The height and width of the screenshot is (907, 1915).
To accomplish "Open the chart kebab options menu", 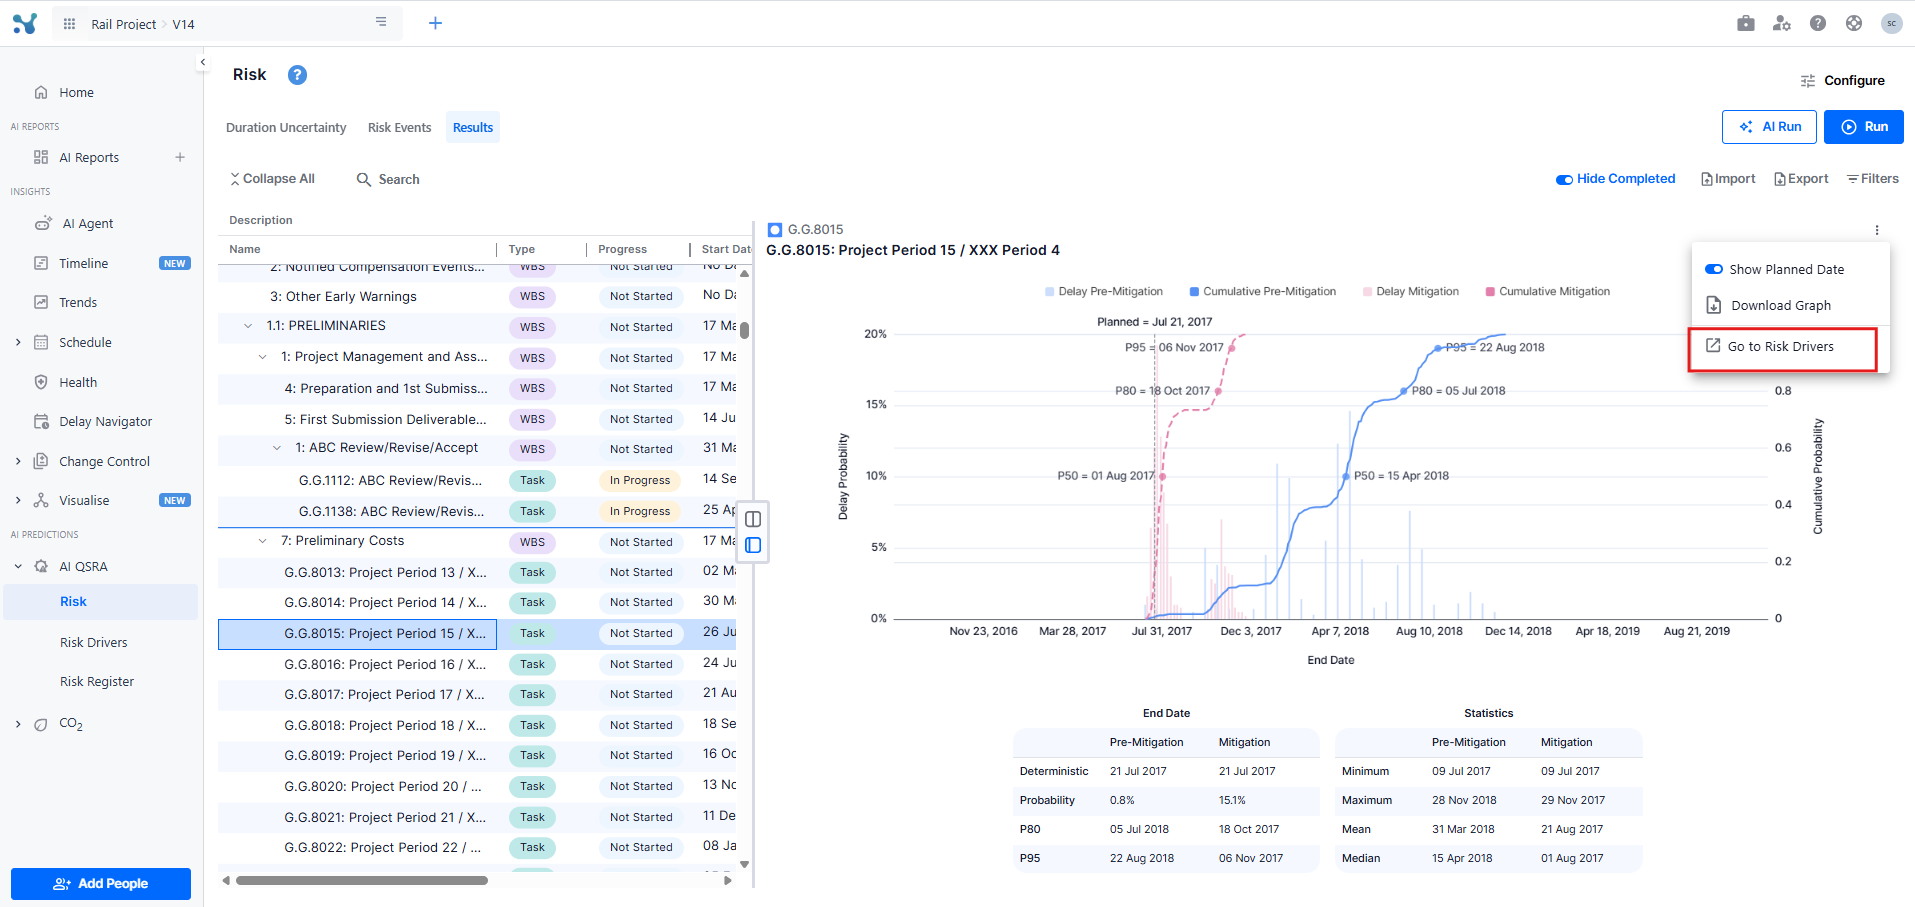I will [1877, 230].
